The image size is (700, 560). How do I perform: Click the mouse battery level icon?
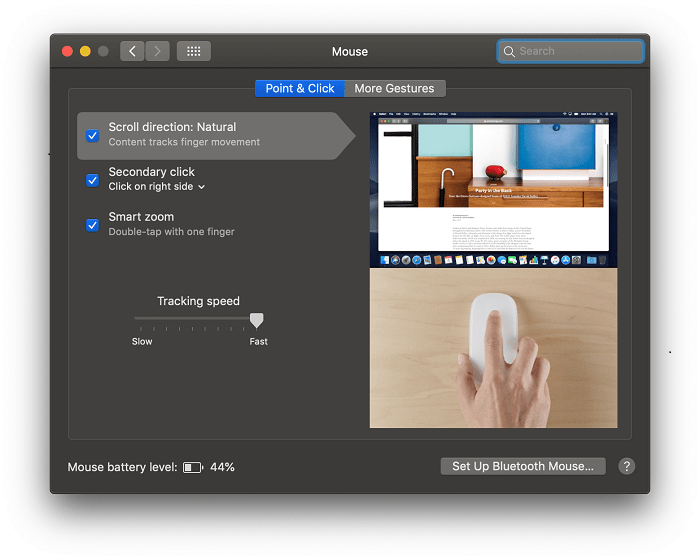coord(193,468)
